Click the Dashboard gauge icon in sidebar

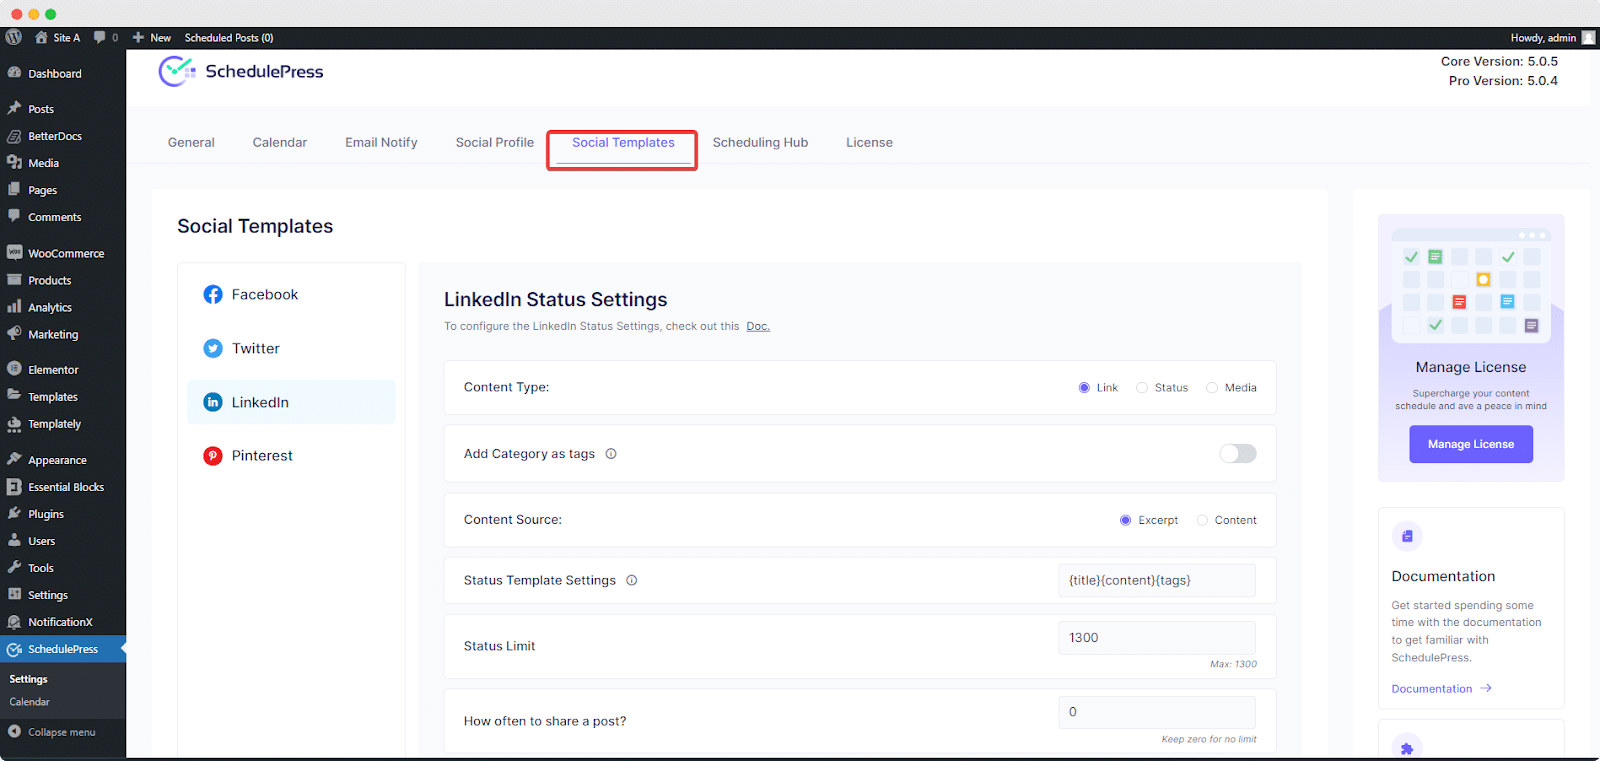pos(14,73)
